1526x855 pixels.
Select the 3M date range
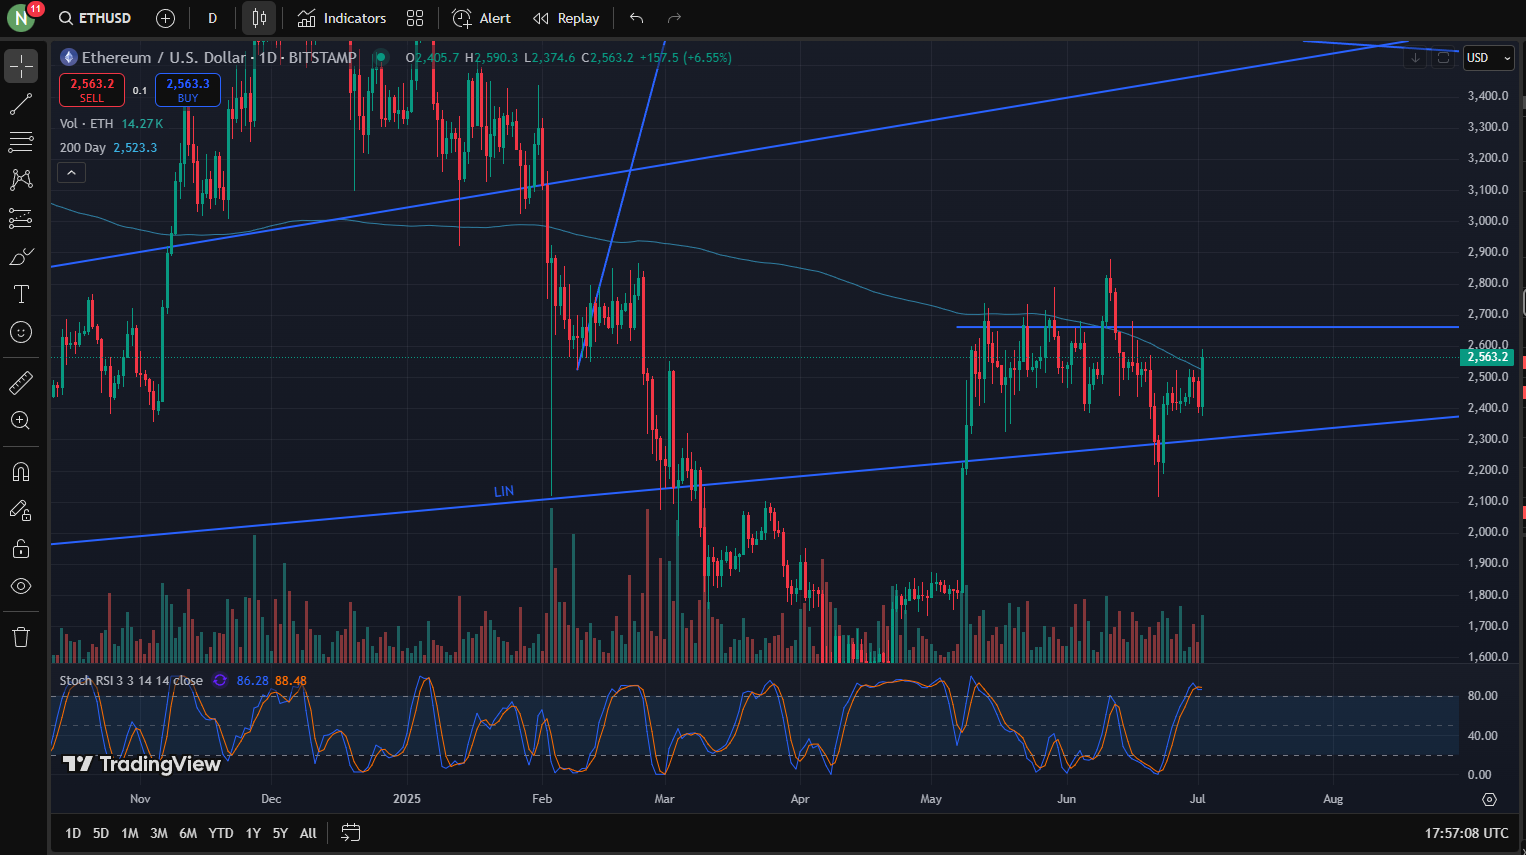[x=159, y=833]
